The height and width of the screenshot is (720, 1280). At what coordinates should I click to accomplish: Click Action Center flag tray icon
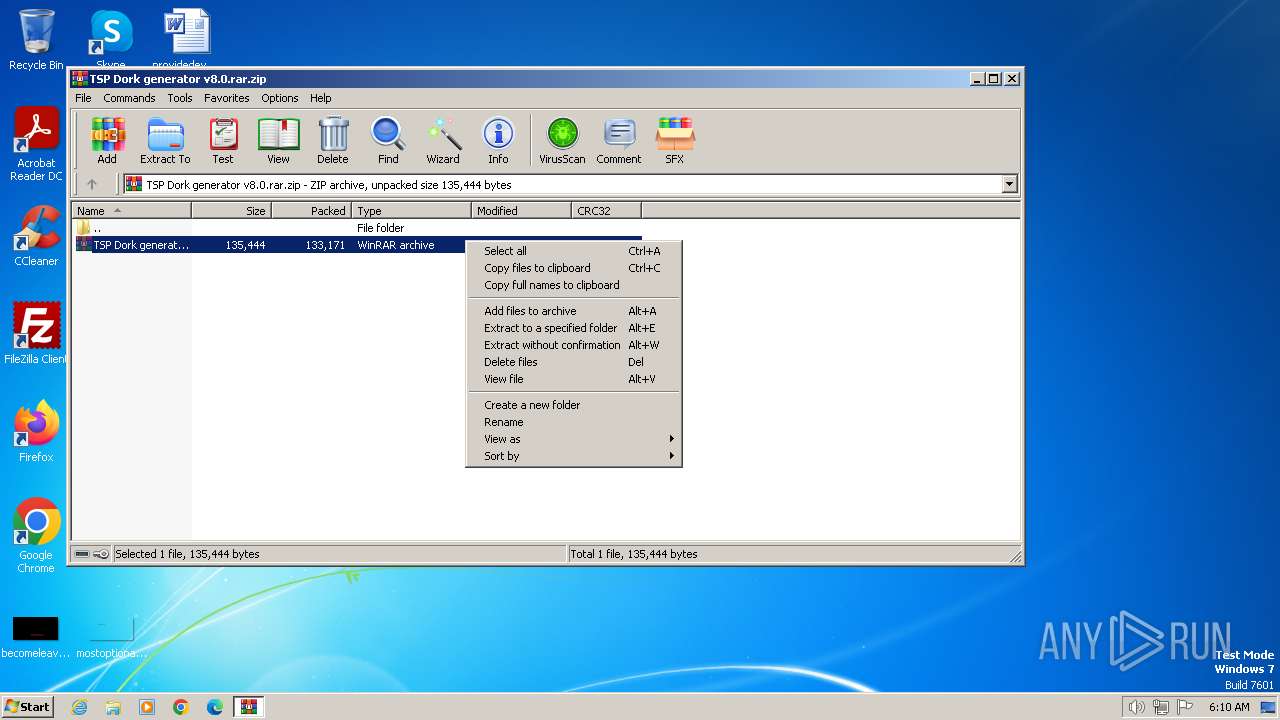(x=1185, y=707)
